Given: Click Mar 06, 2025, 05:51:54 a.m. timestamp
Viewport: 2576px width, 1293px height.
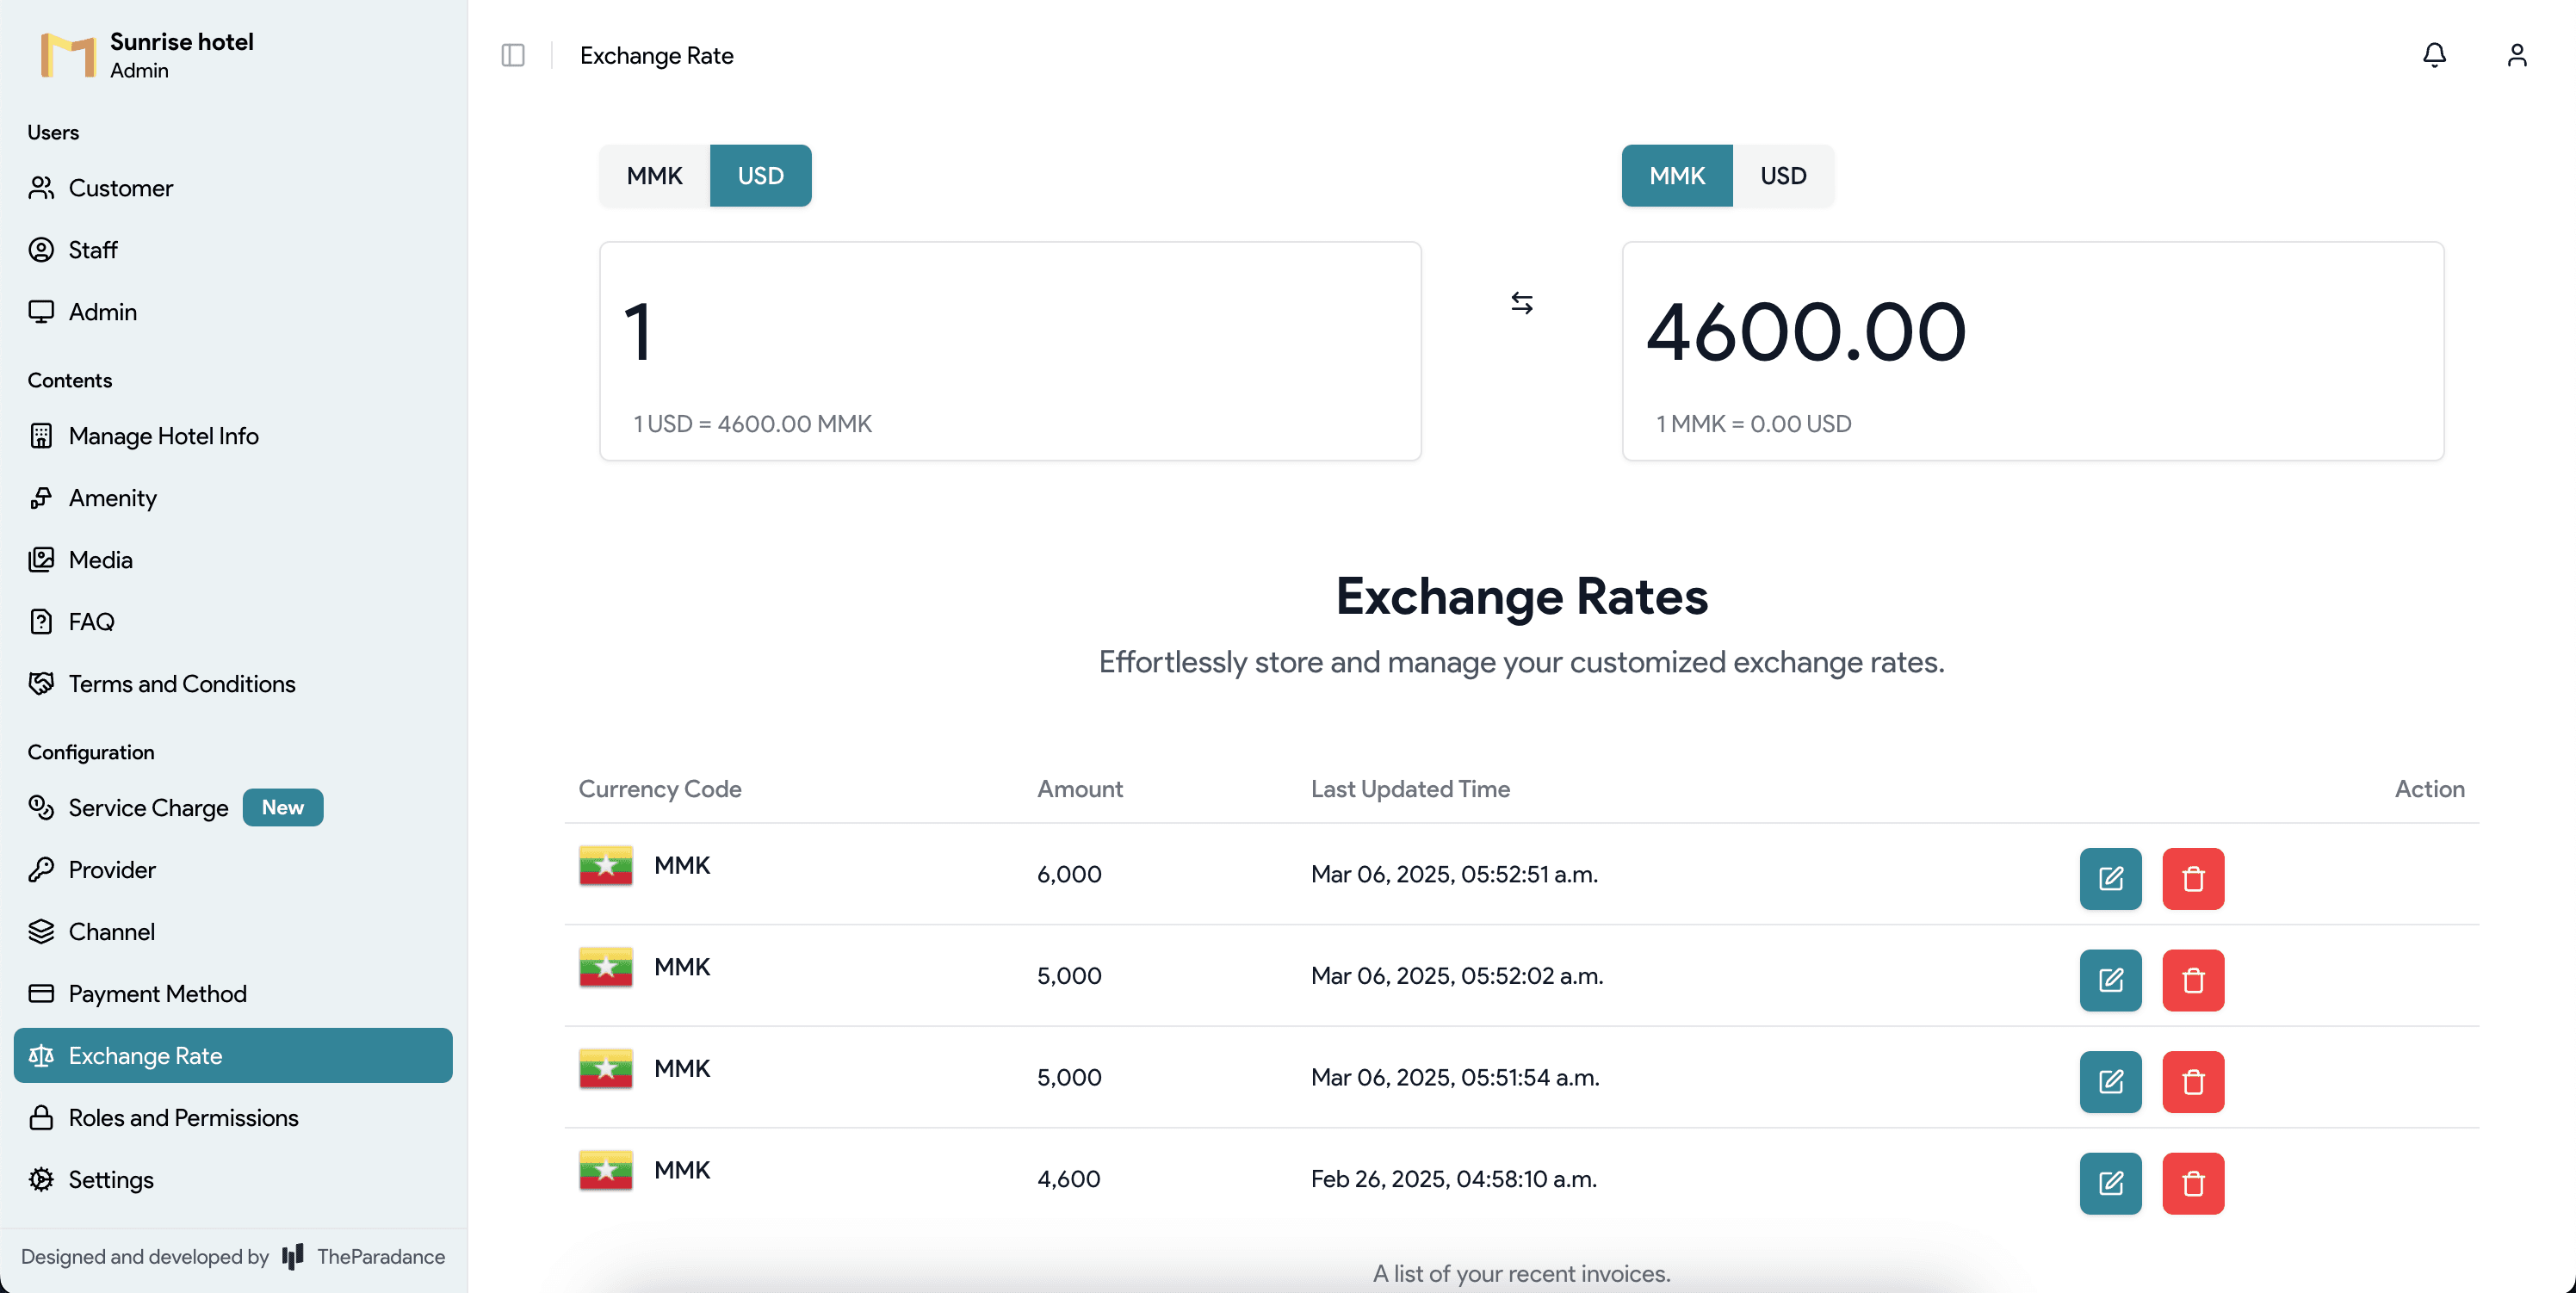Looking at the screenshot, I should click(x=1455, y=1078).
